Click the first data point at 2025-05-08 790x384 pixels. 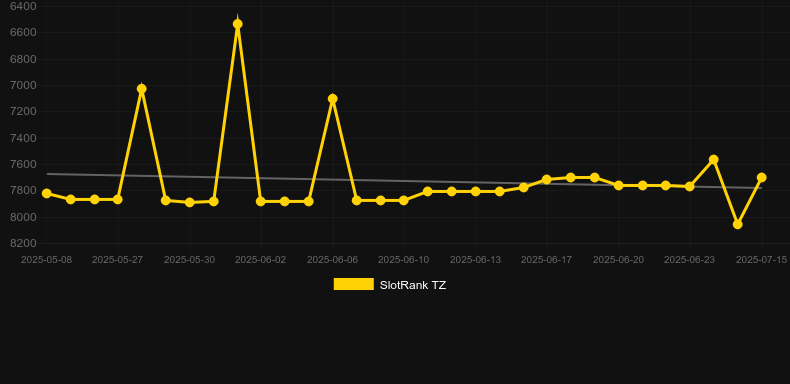pos(47,194)
